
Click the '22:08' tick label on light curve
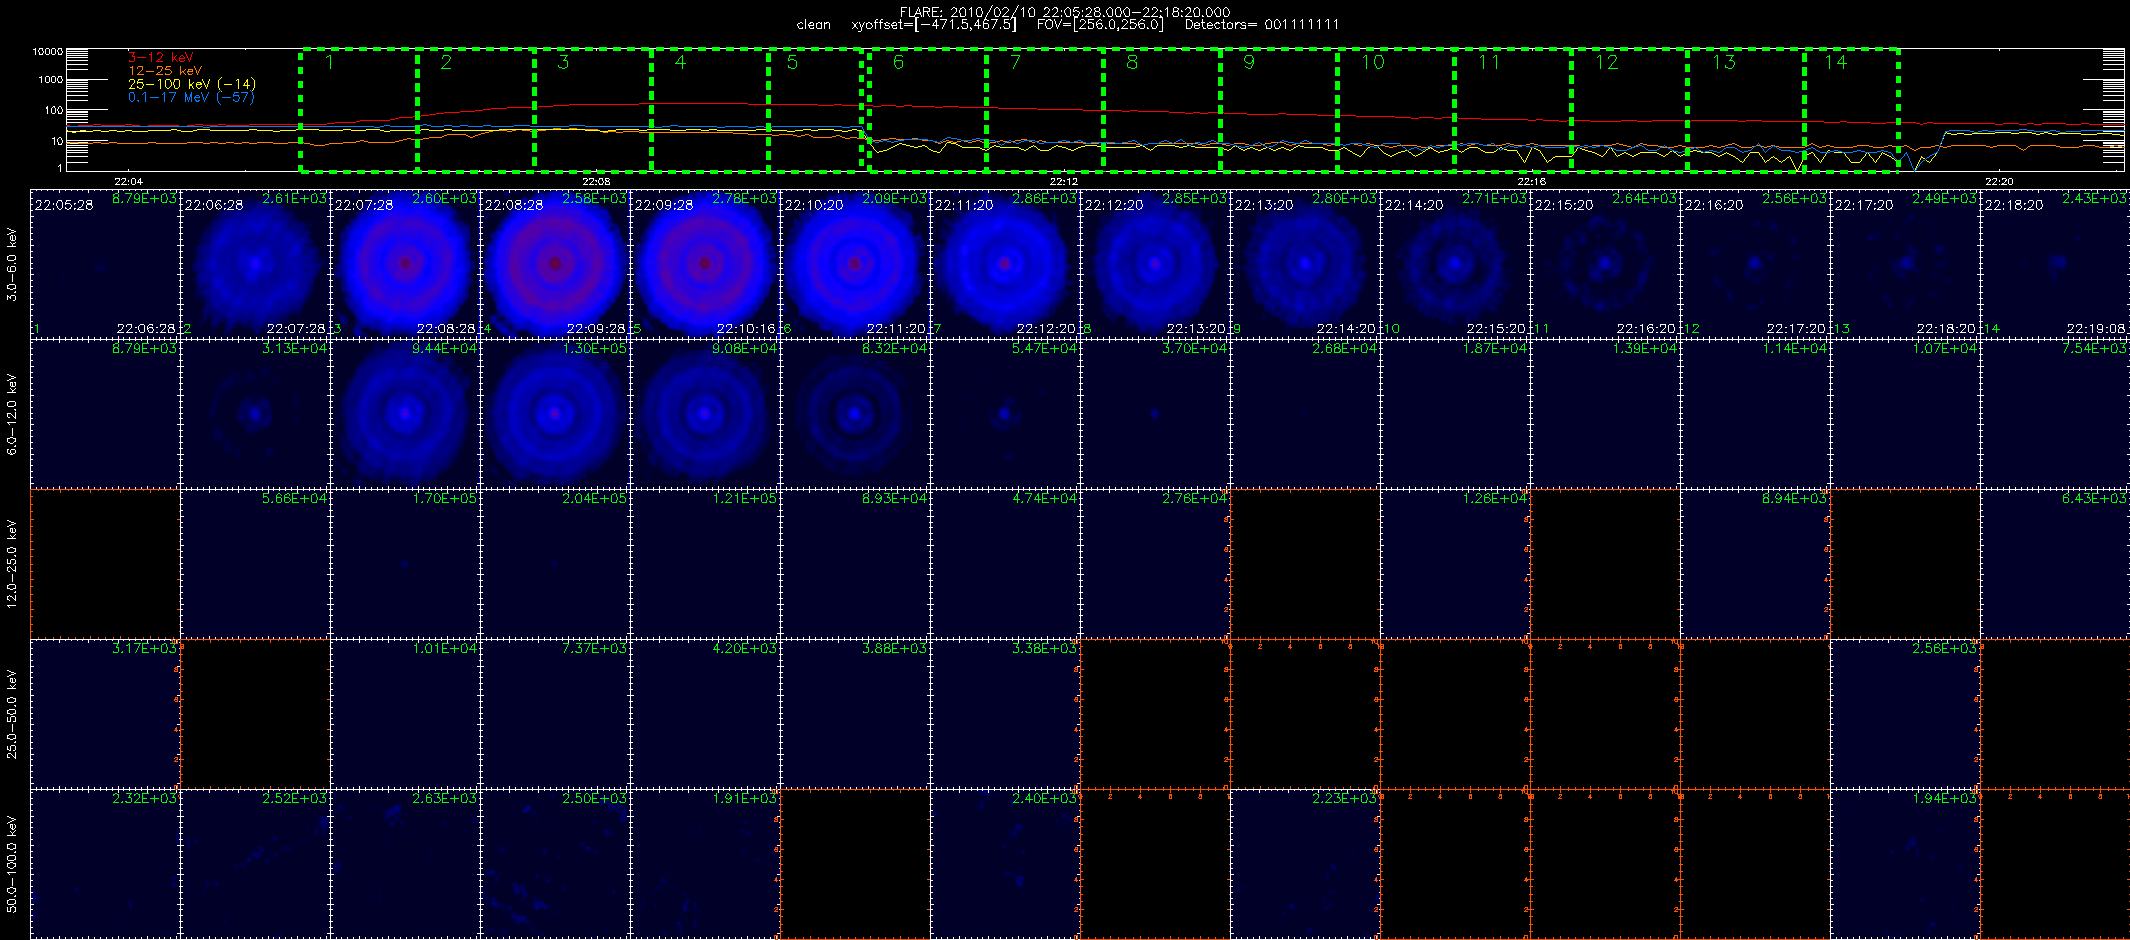[x=596, y=182]
